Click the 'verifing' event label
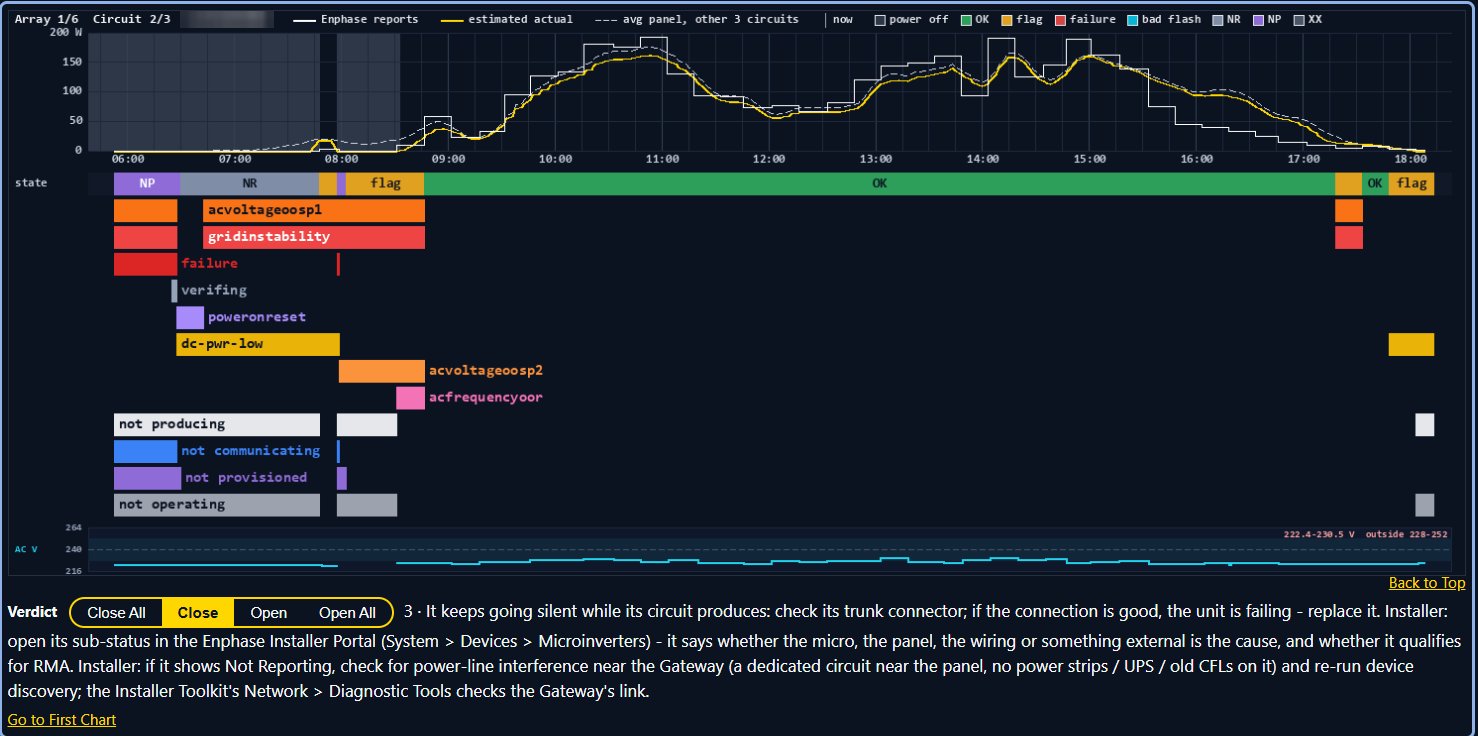 214,290
